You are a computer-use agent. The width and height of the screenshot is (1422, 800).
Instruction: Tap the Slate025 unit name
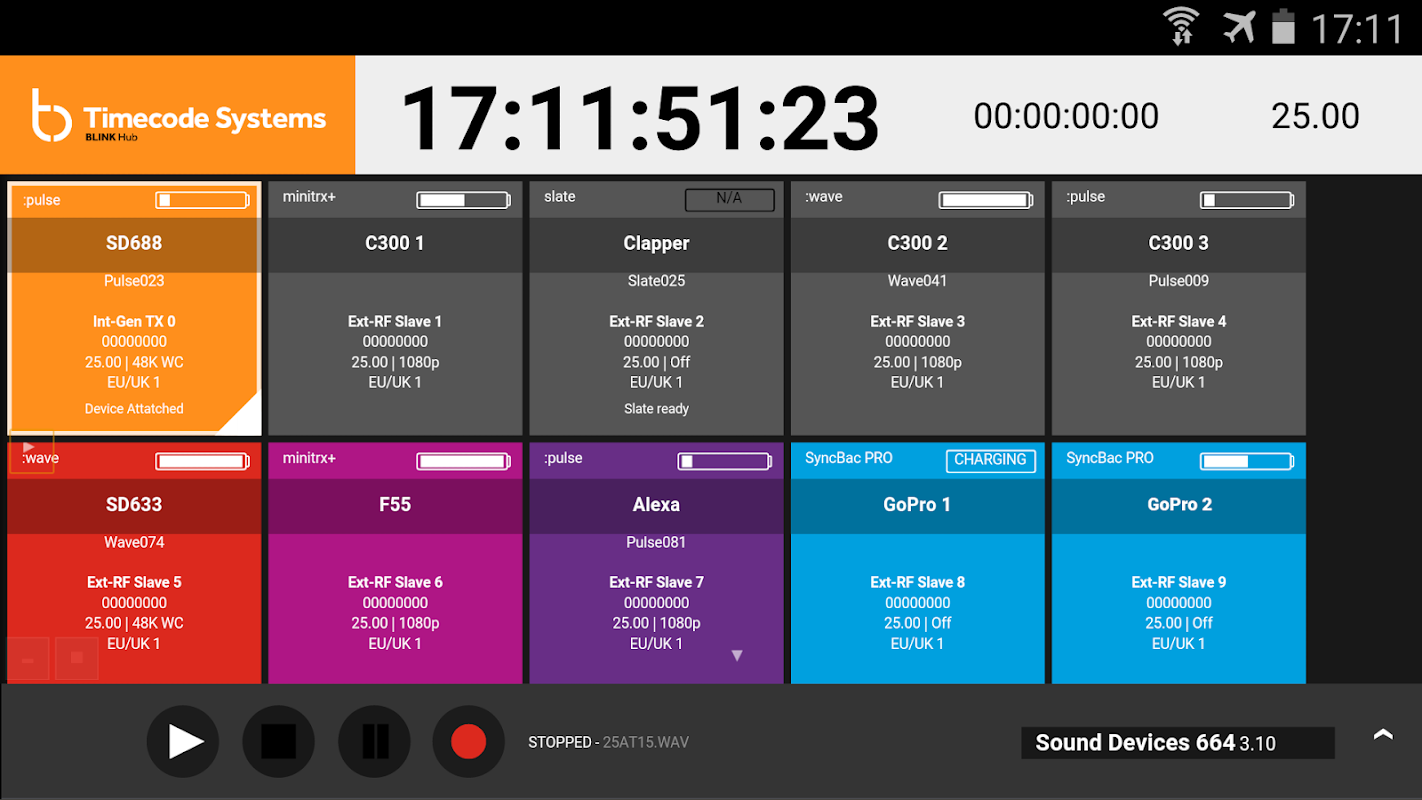point(656,281)
